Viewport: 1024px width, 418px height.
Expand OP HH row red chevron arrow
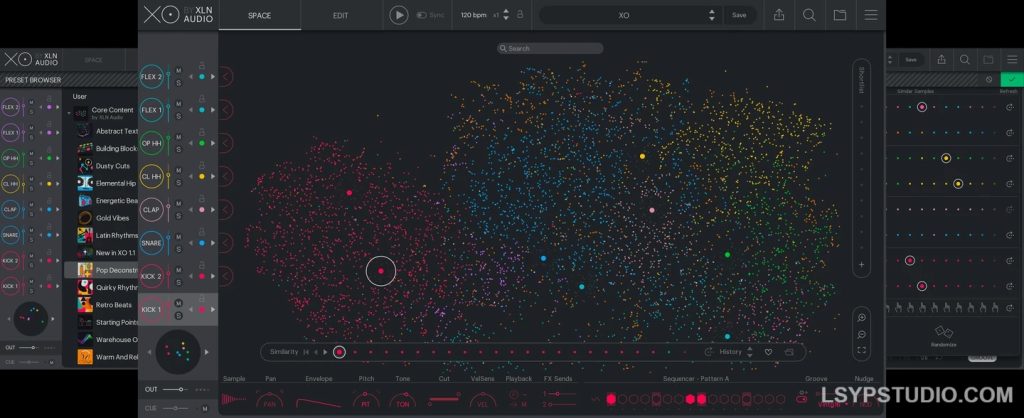click(x=226, y=143)
